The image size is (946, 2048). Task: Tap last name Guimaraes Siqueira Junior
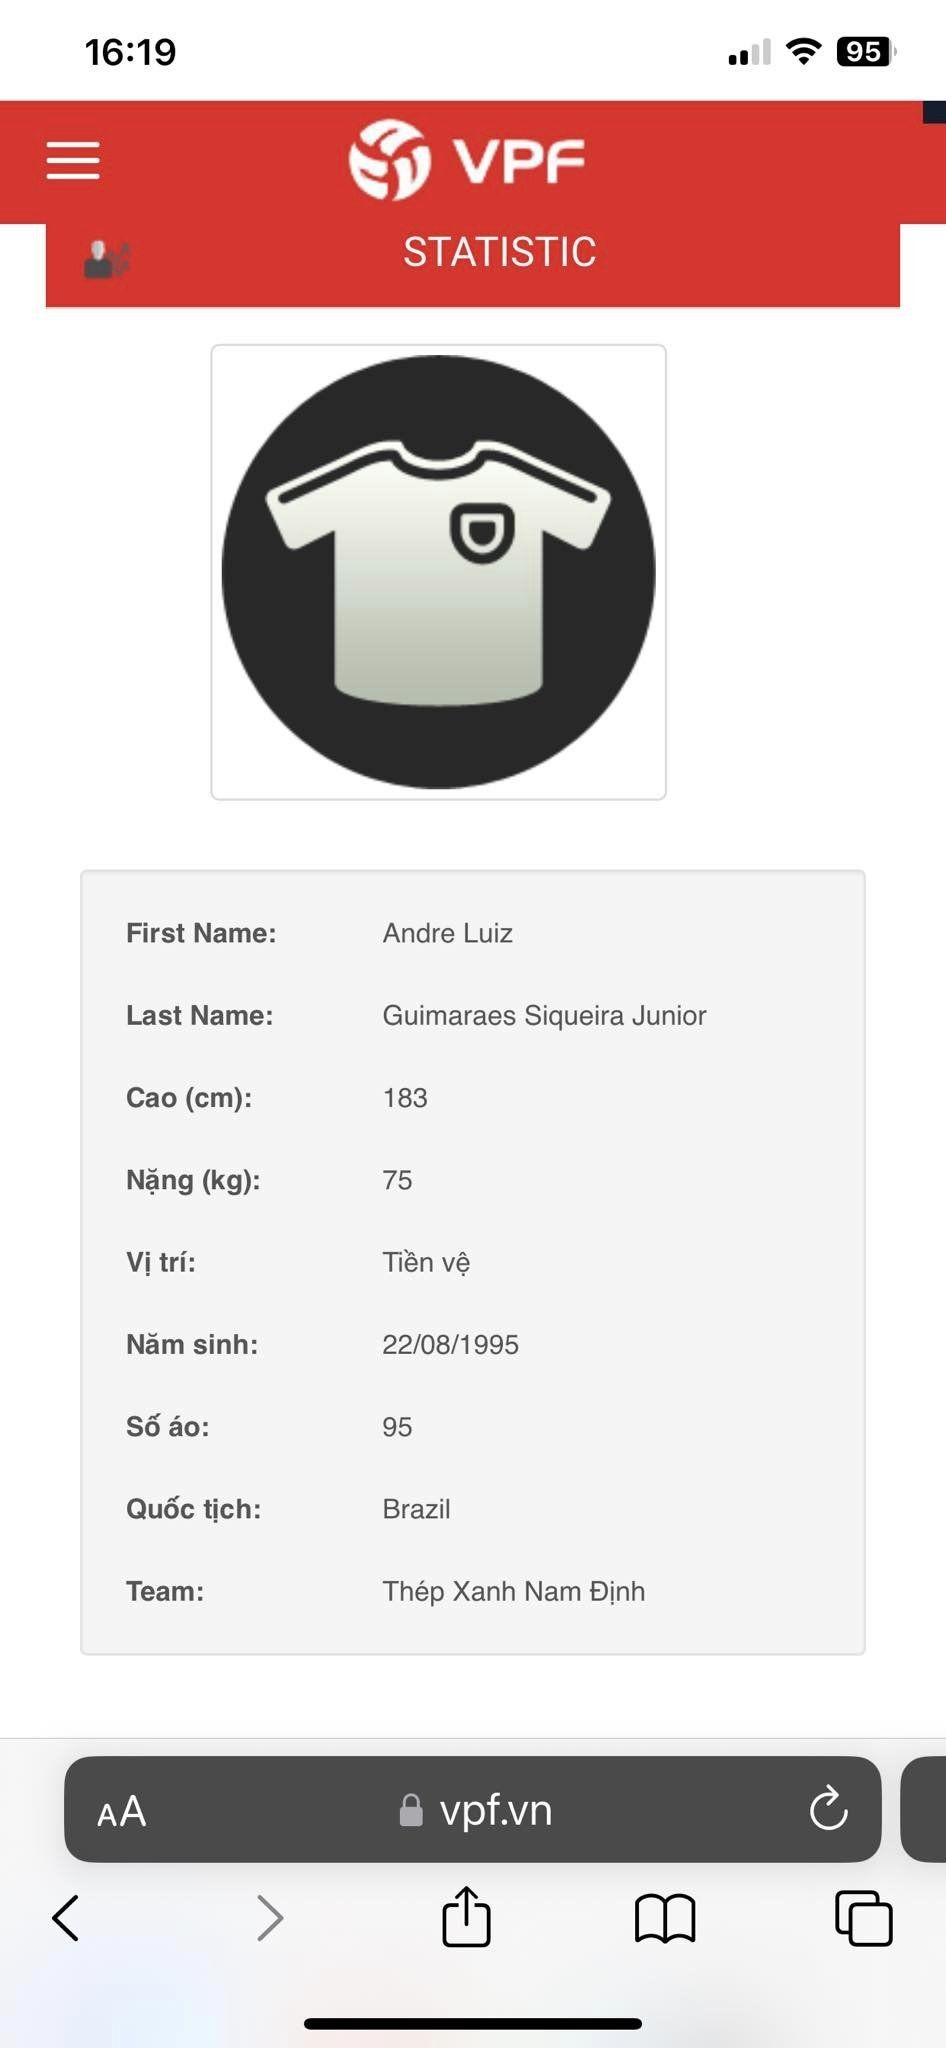[x=544, y=1015]
